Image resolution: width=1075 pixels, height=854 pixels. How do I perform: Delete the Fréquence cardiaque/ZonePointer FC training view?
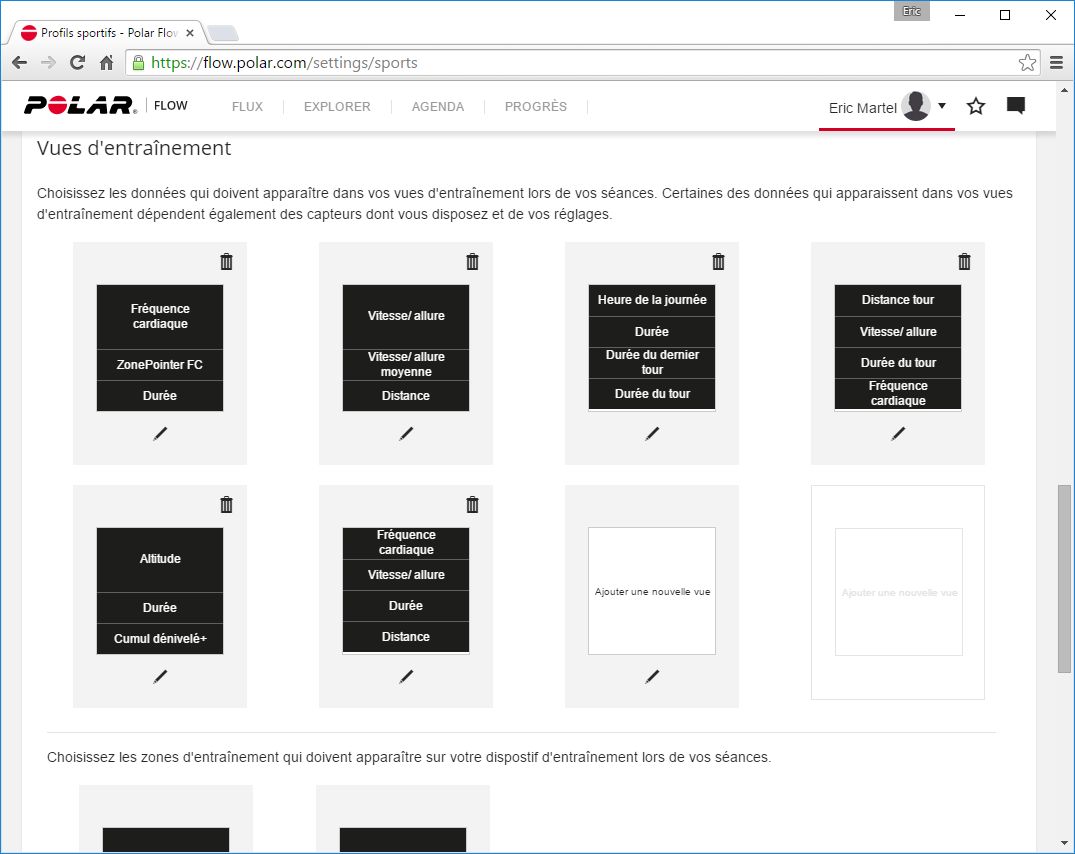226,262
